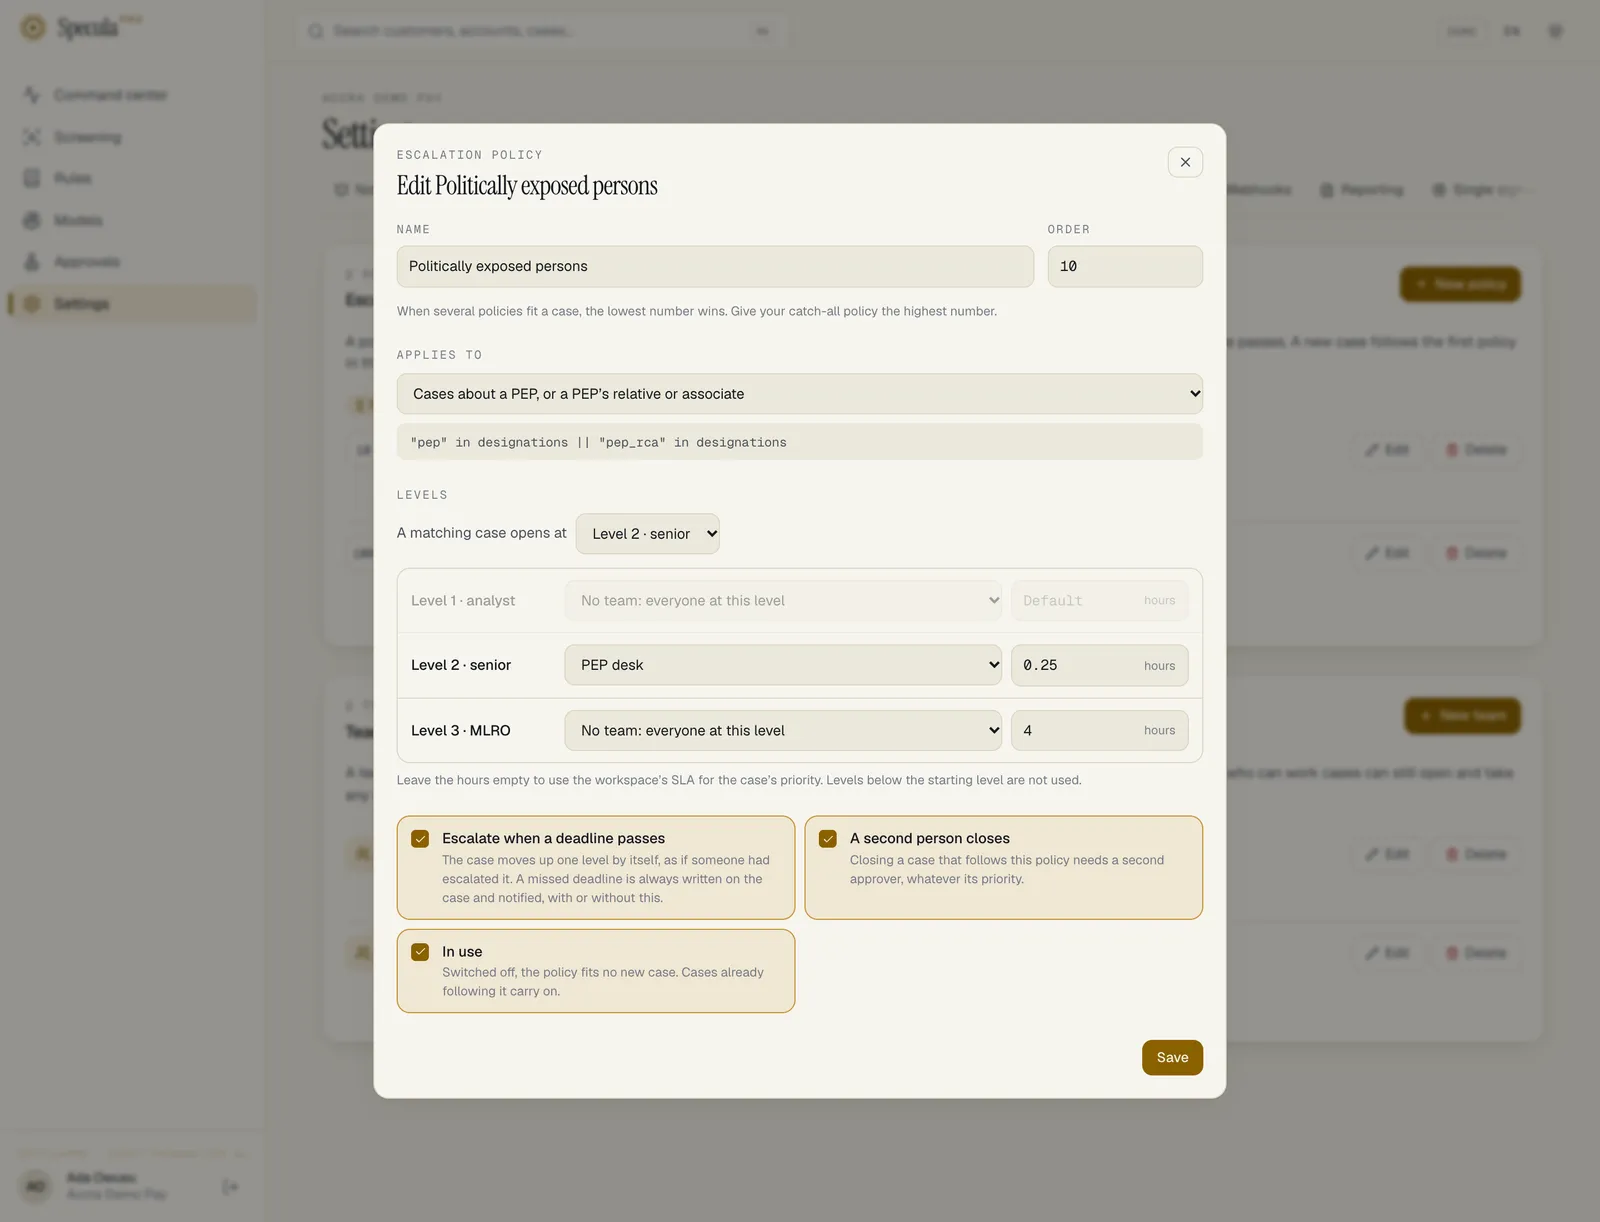
Task: Click the sign-out icon next to the user name
Action: pyautogui.click(x=230, y=1187)
